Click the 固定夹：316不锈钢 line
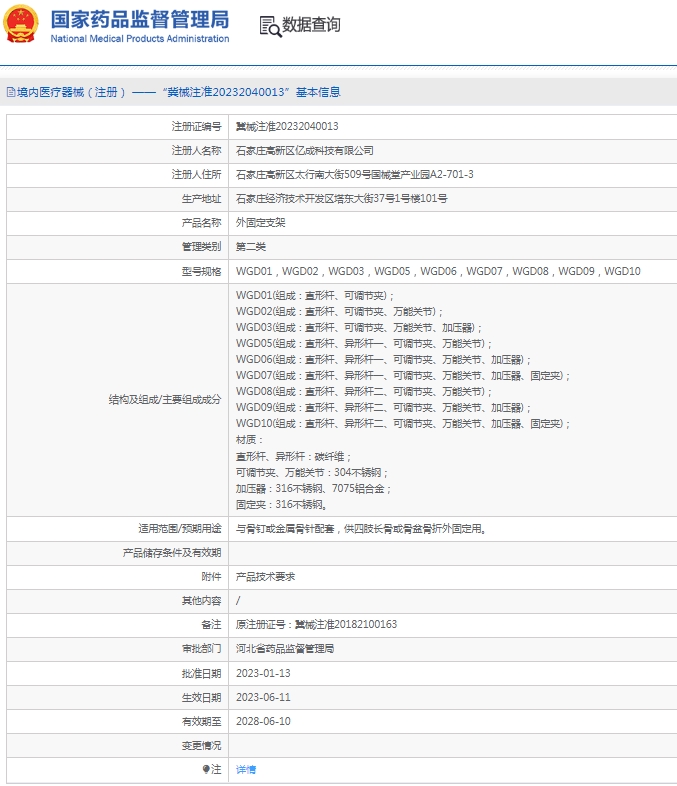Image resolution: width=677 pixels, height=786 pixels. (282, 505)
